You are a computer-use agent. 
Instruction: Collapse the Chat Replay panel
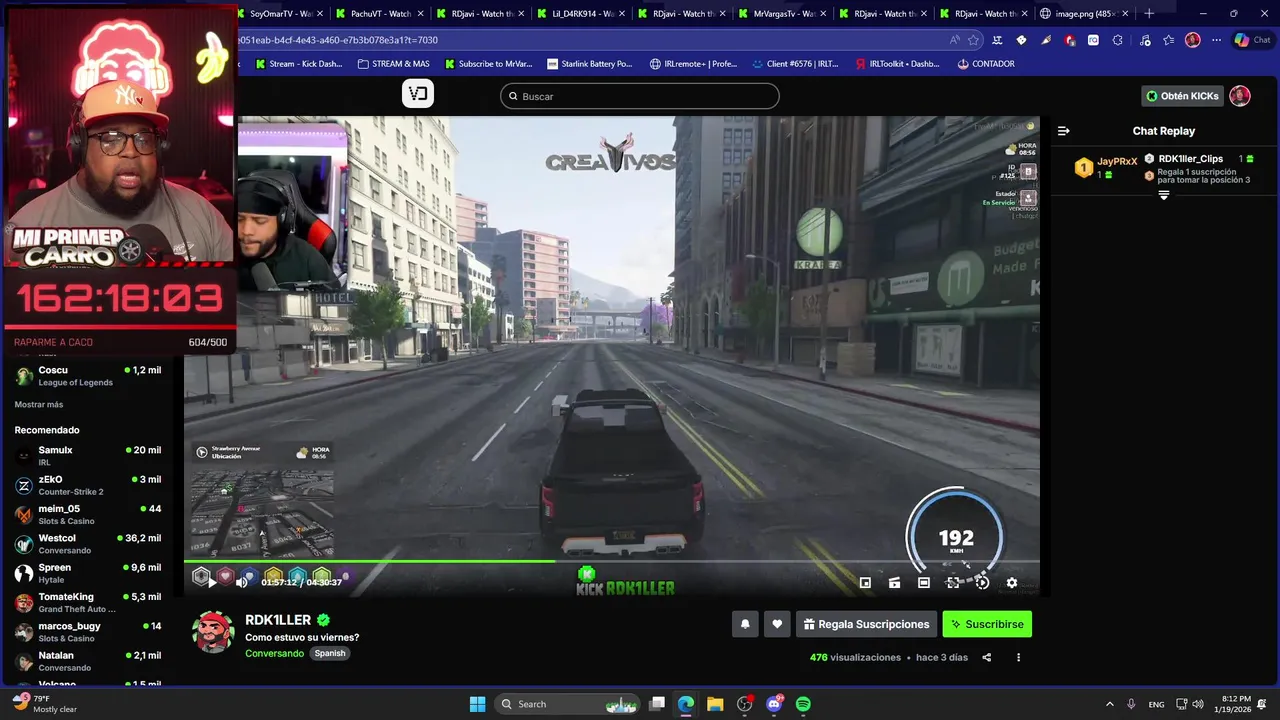click(1064, 131)
